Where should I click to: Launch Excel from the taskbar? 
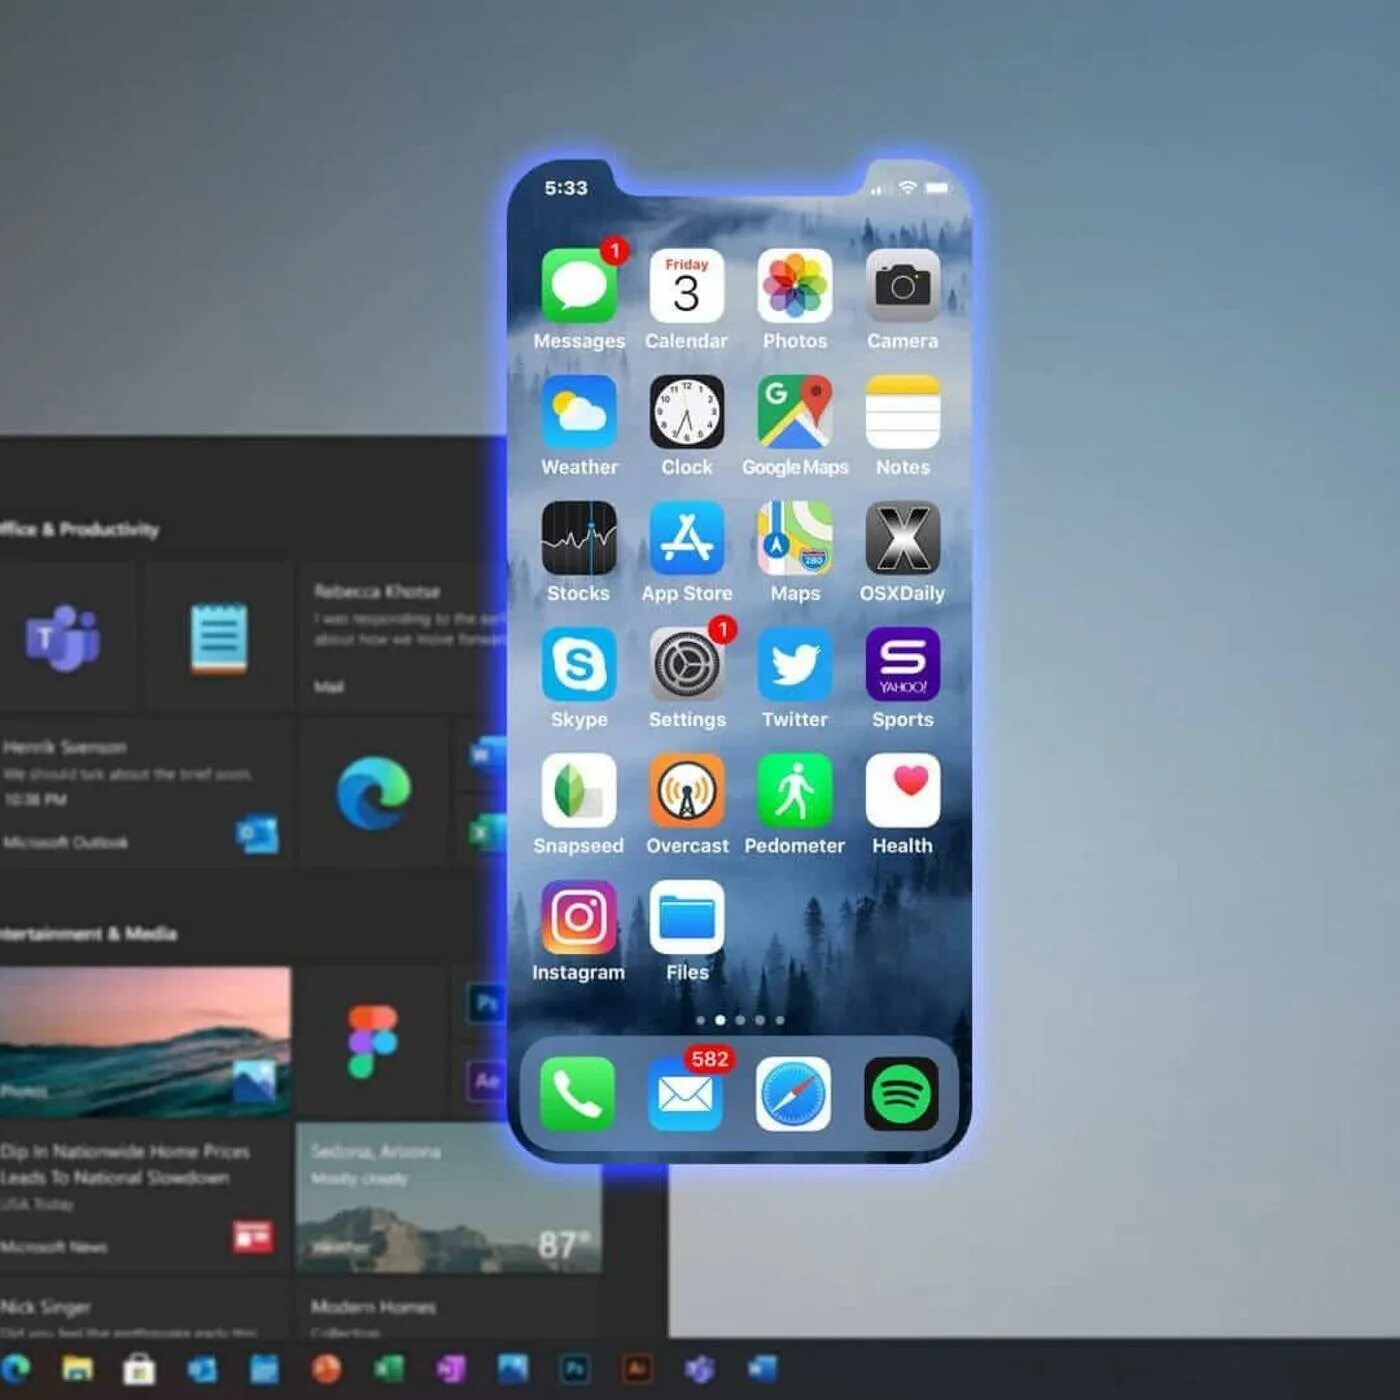click(388, 1368)
